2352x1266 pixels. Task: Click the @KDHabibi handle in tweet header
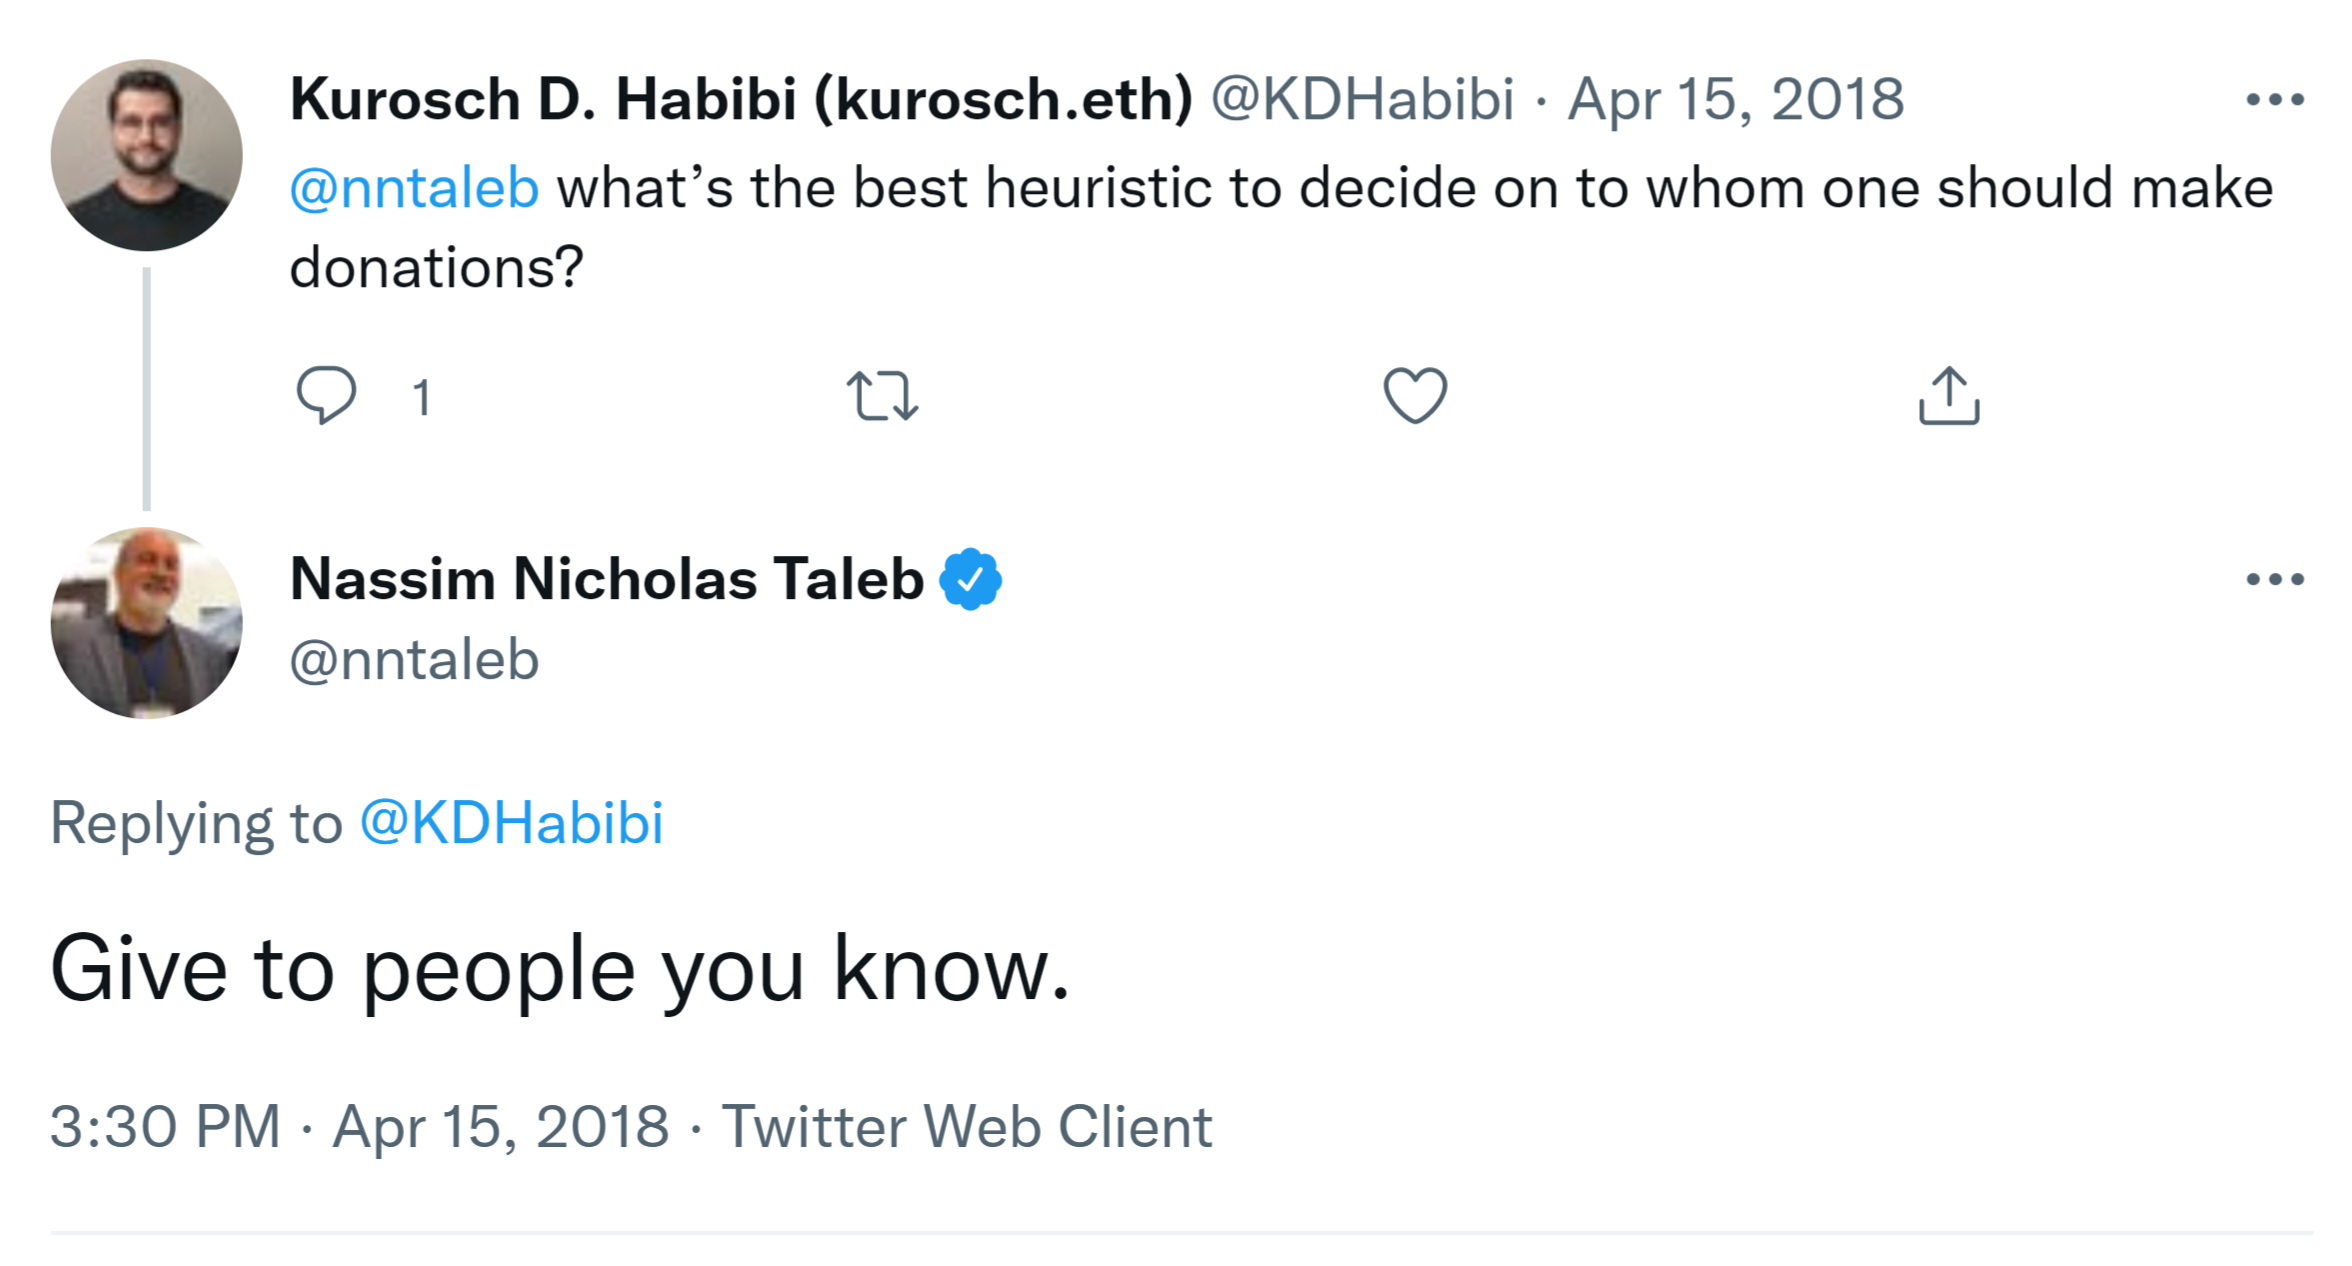[x=1362, y=100]
